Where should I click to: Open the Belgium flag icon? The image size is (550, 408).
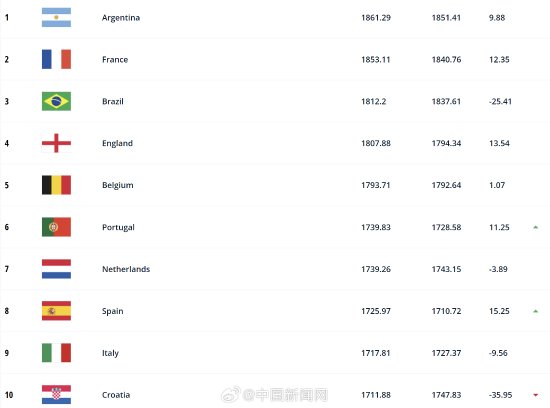[x=56, y=185]
